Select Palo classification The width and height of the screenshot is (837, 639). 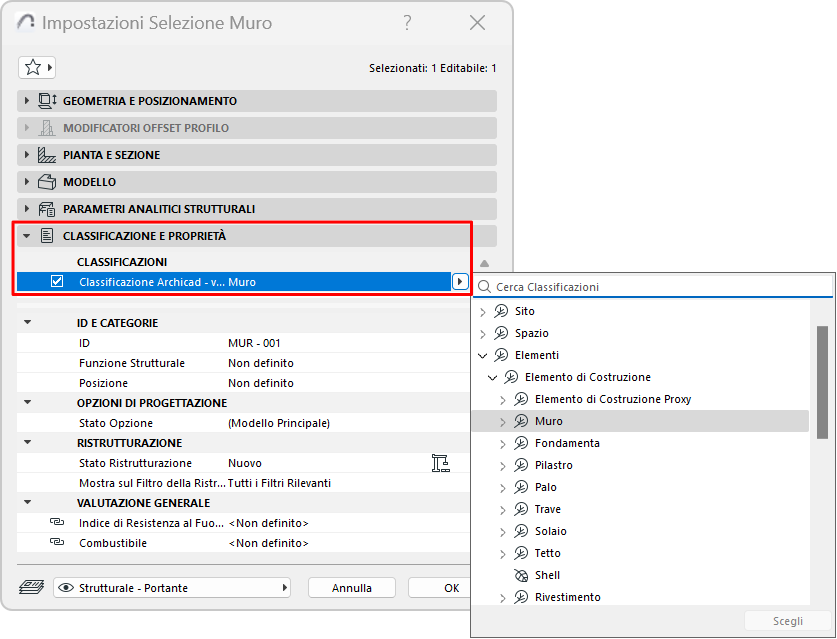click(546, 487)
